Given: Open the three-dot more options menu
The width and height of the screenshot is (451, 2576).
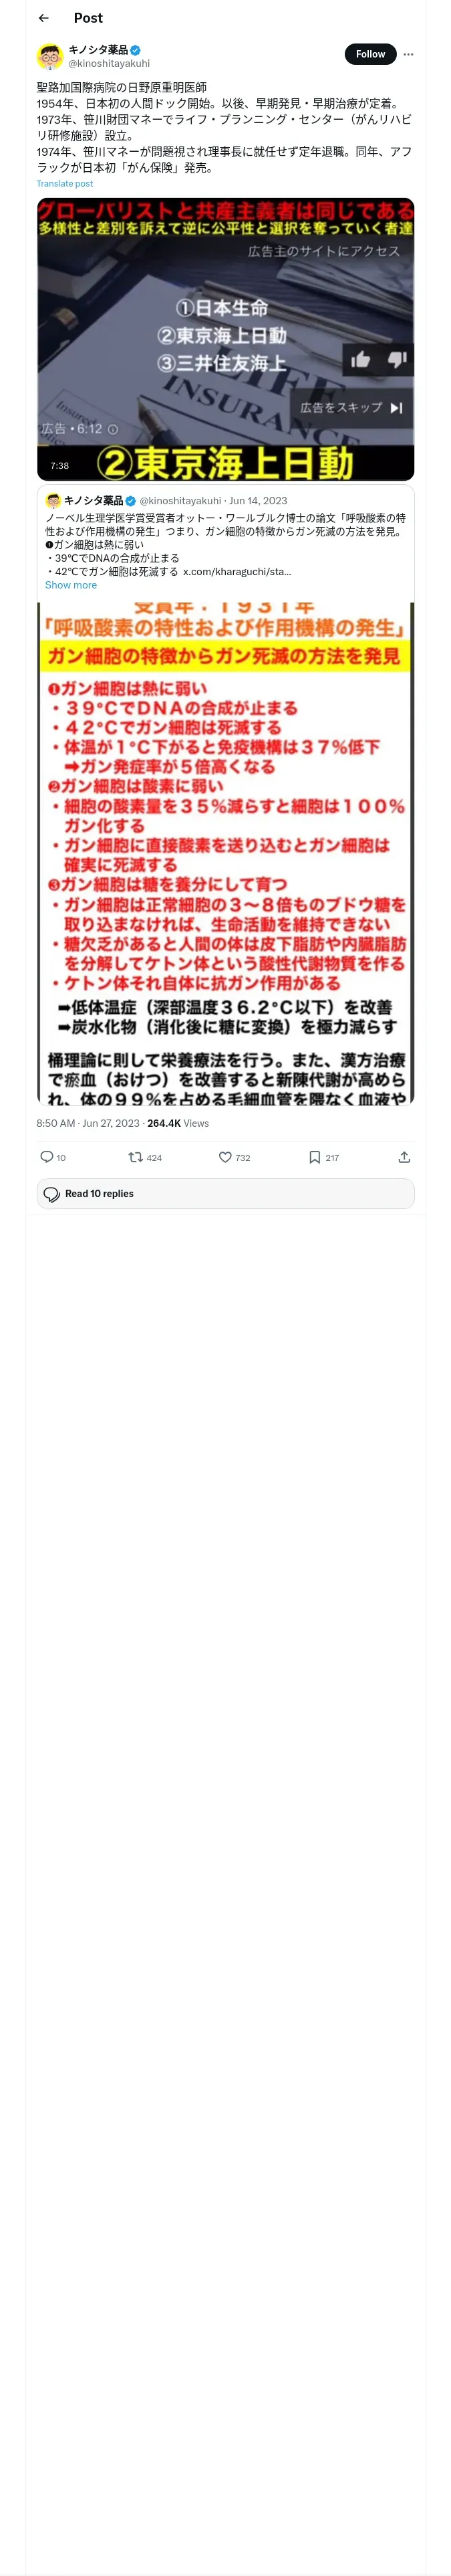Looking at the screenshot, I should tap(408, 54).
